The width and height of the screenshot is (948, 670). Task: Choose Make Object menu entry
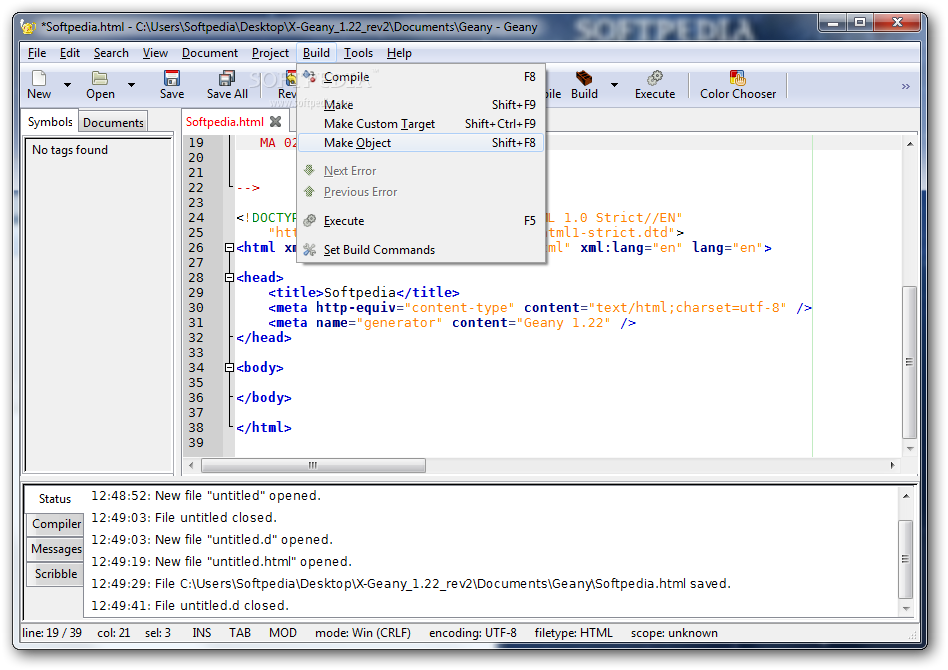(x=421, y=143)
